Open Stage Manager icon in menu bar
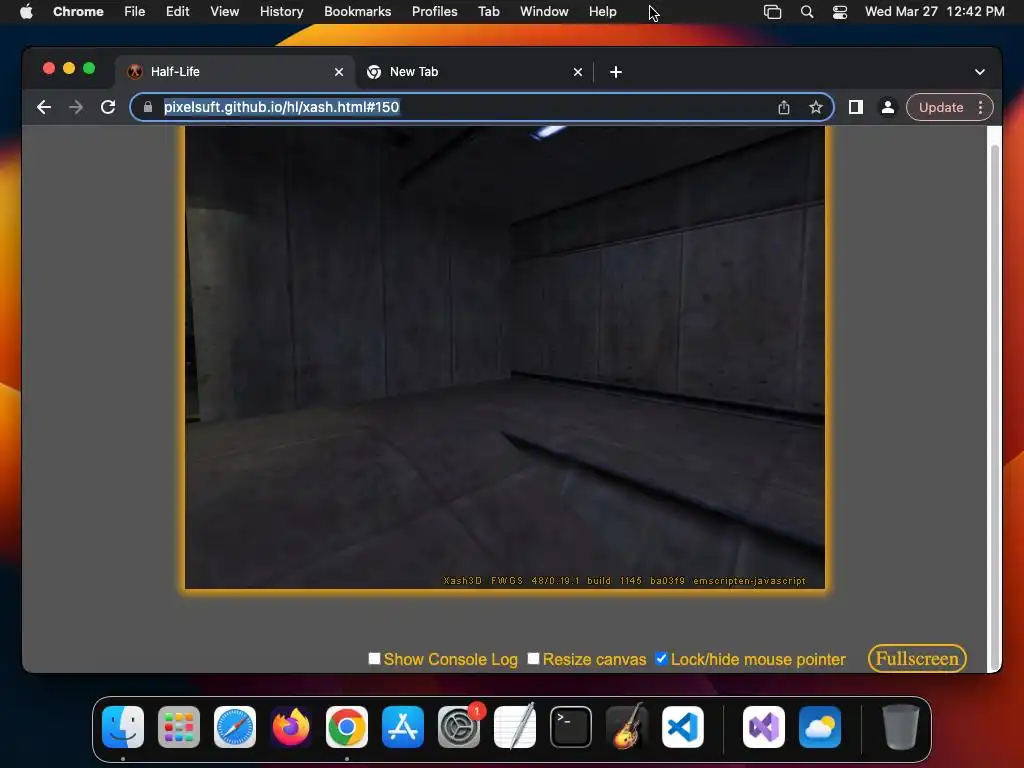Viewport: 1024px width, 768px height. (x=773, y=12)
